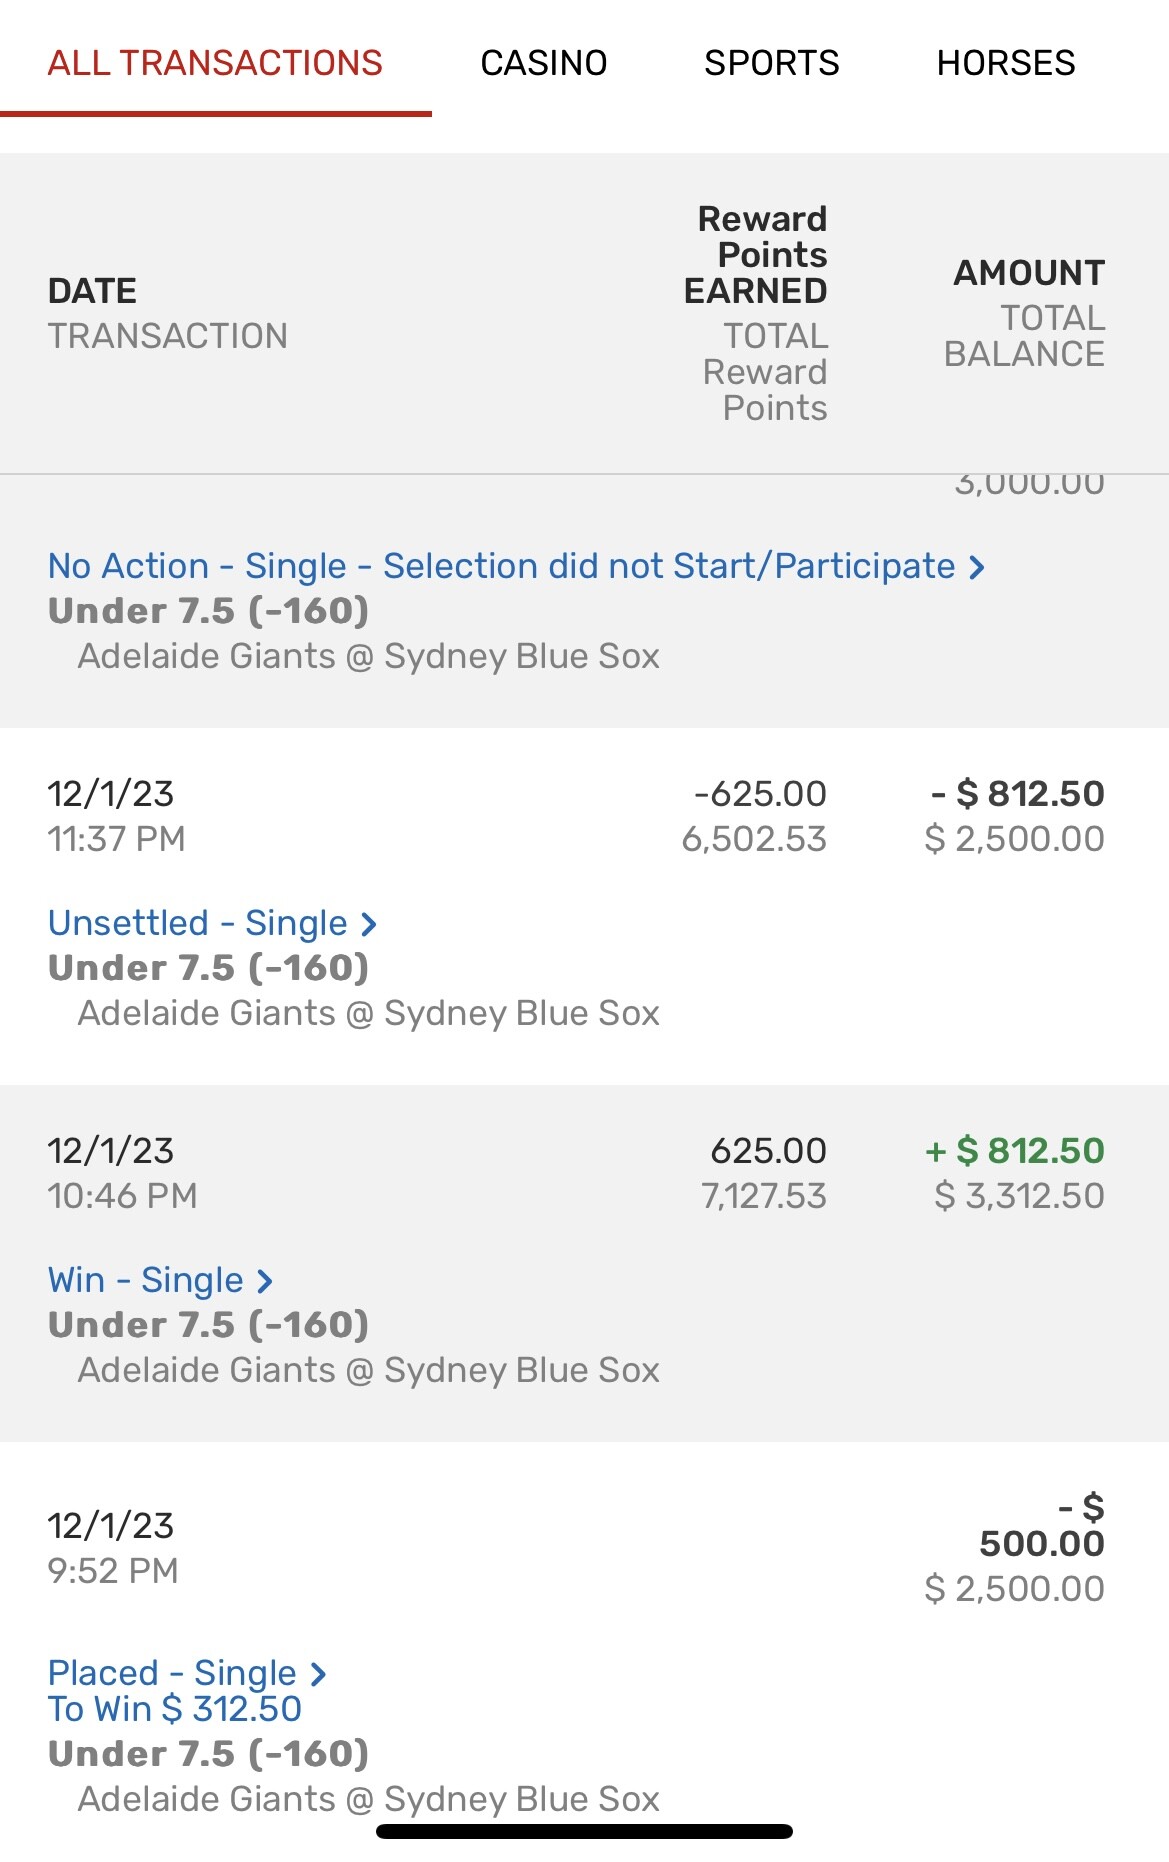Viewport: 1169px width, 1862px height.
Task: Switch to the CASINO tab
Action: click(x=543, y=63)
